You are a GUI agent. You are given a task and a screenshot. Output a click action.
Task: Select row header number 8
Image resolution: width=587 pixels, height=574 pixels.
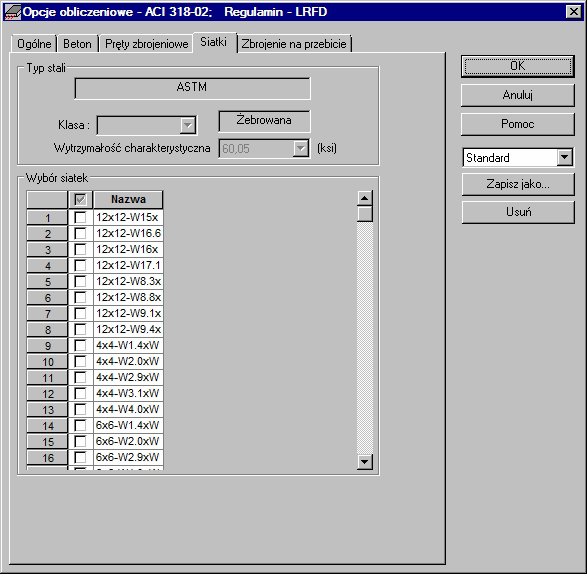click(x=47, y=329)
